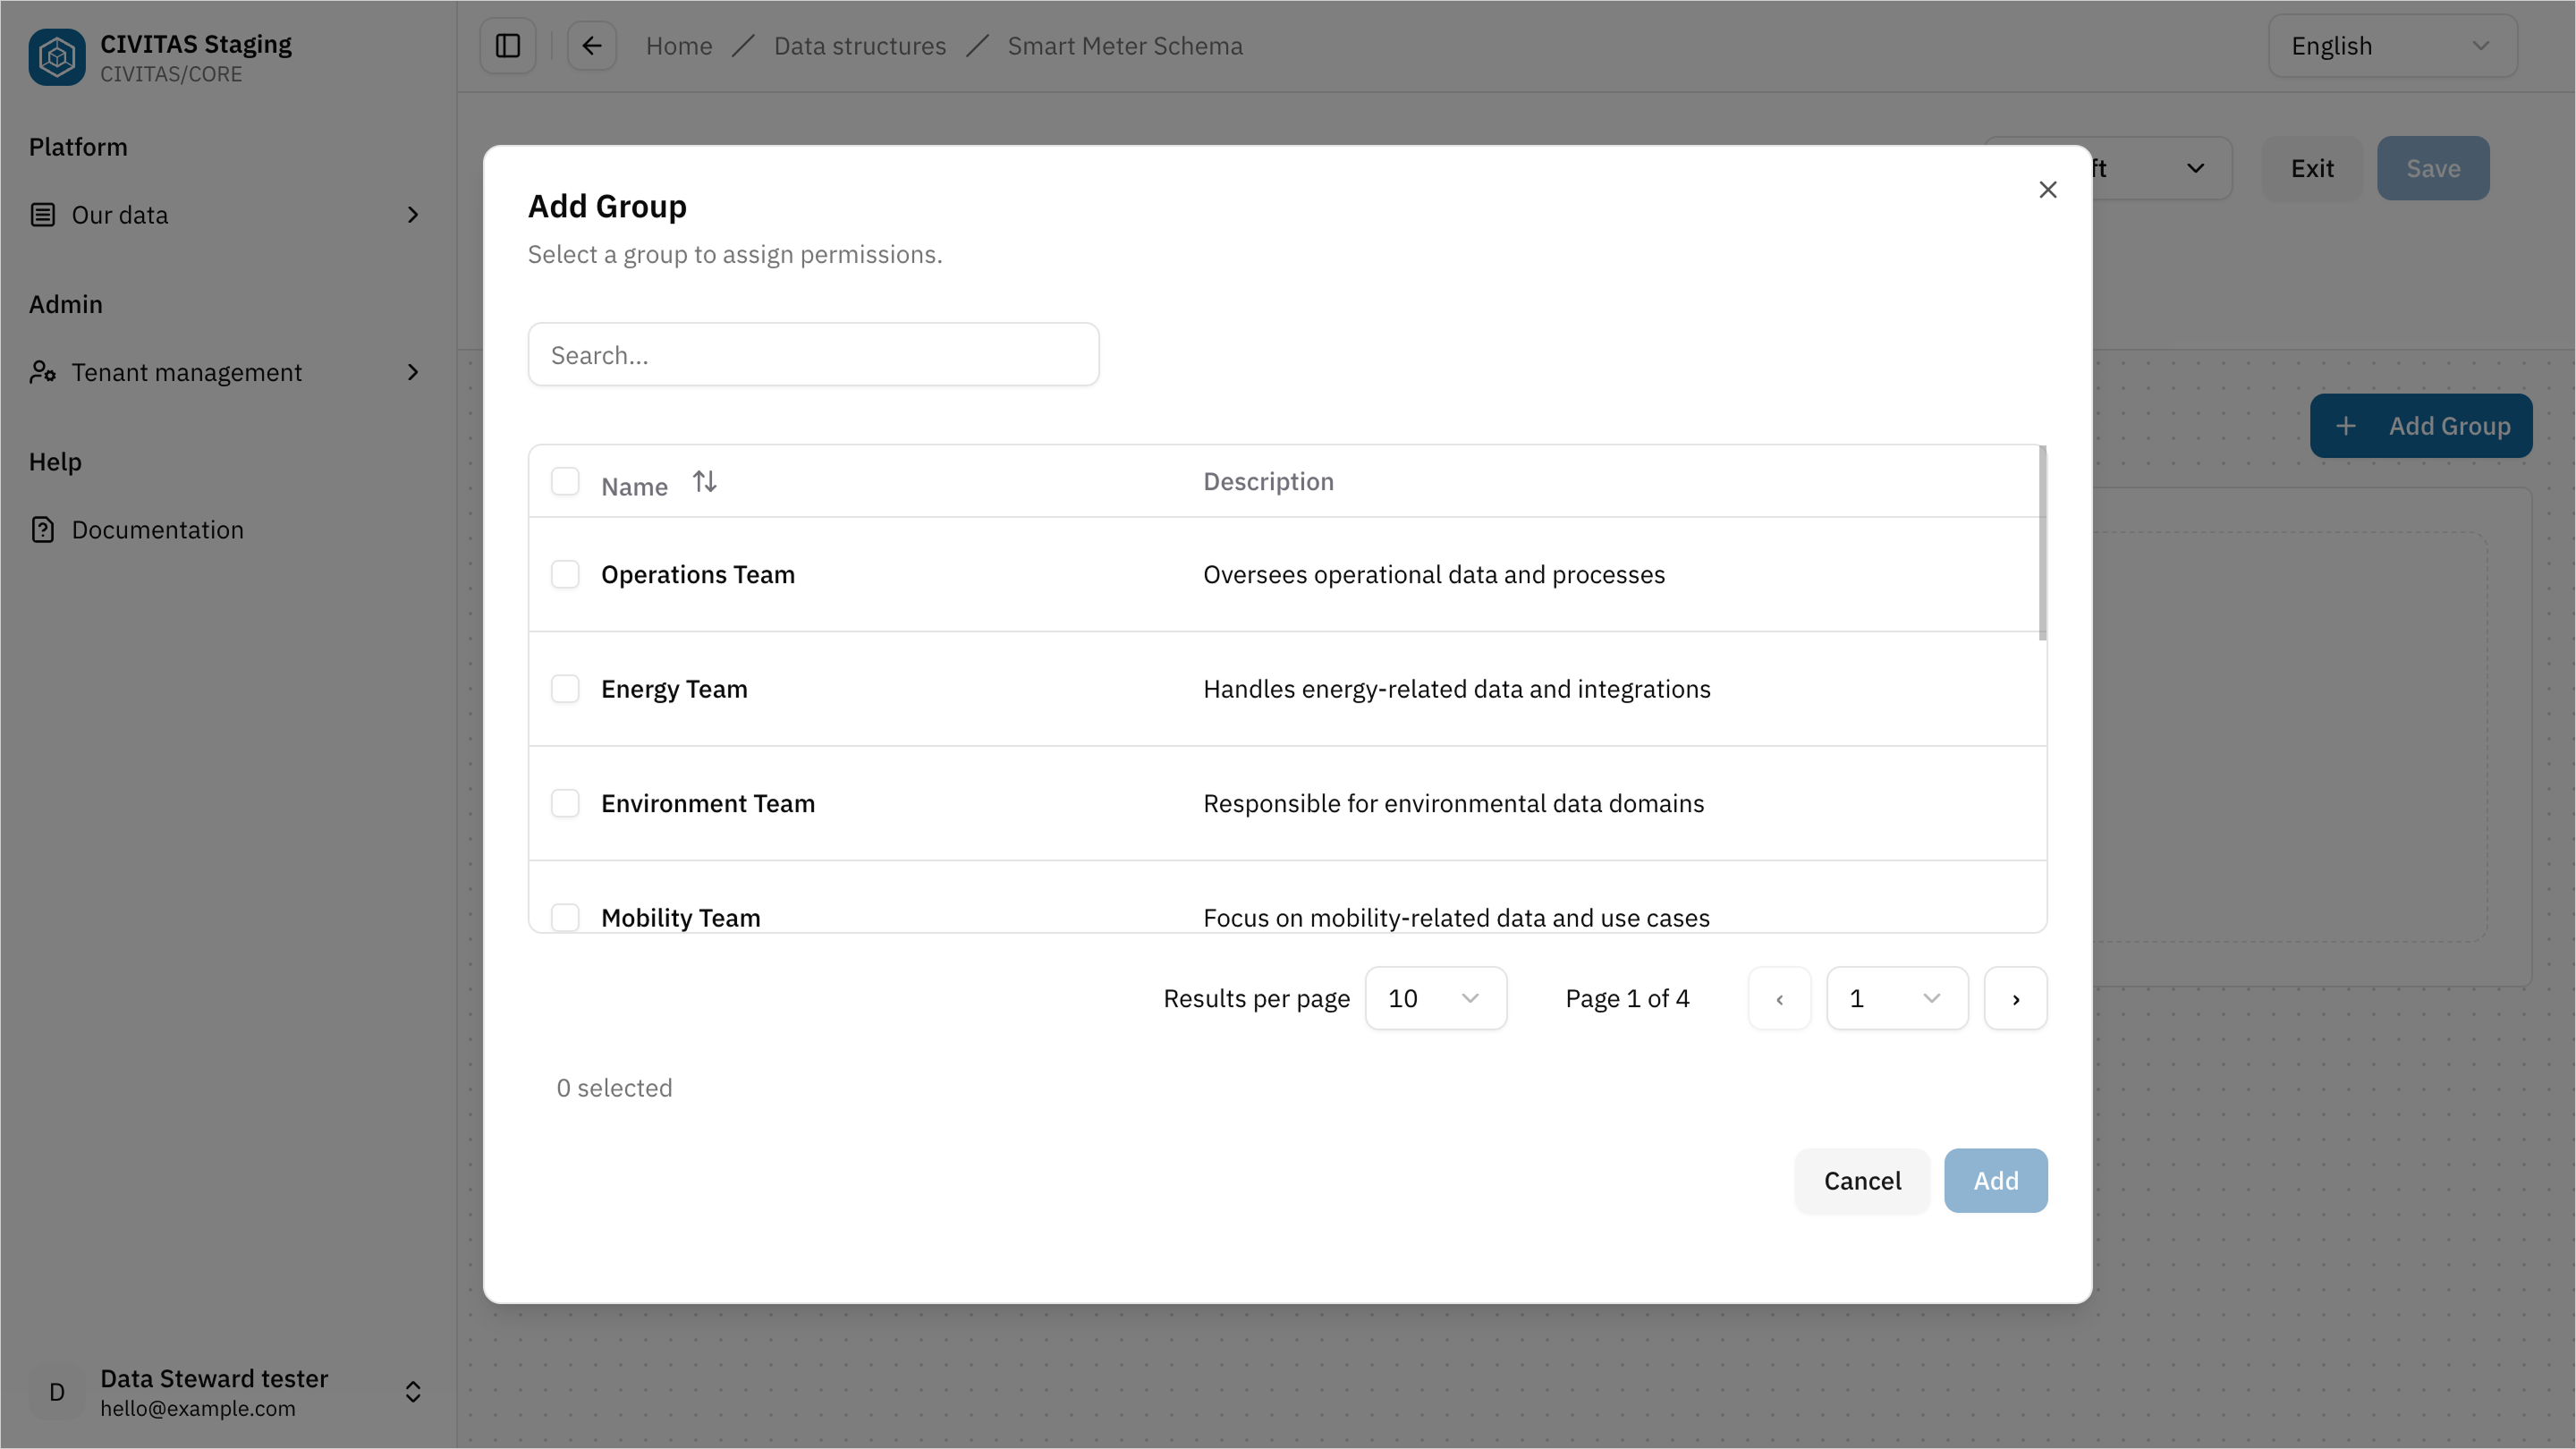Check the Environment Team checkbox
This screenshot has height=1449, width=2576.
click(x=565, y=803)
